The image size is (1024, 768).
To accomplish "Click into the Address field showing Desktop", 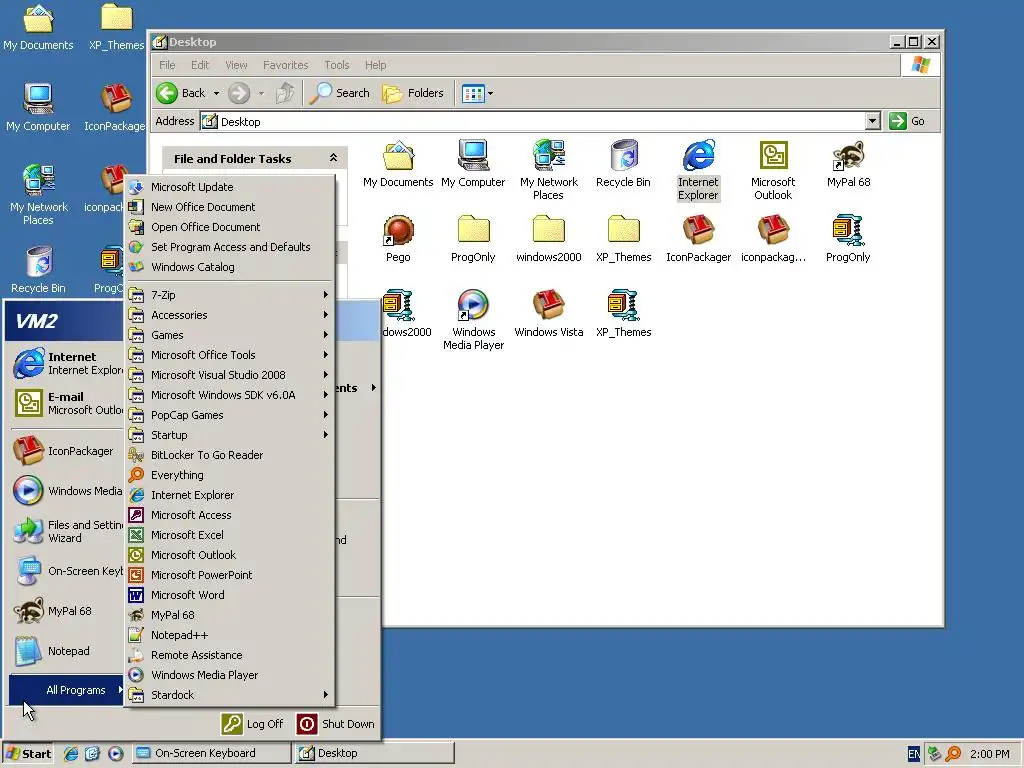I will coord(533,121).
